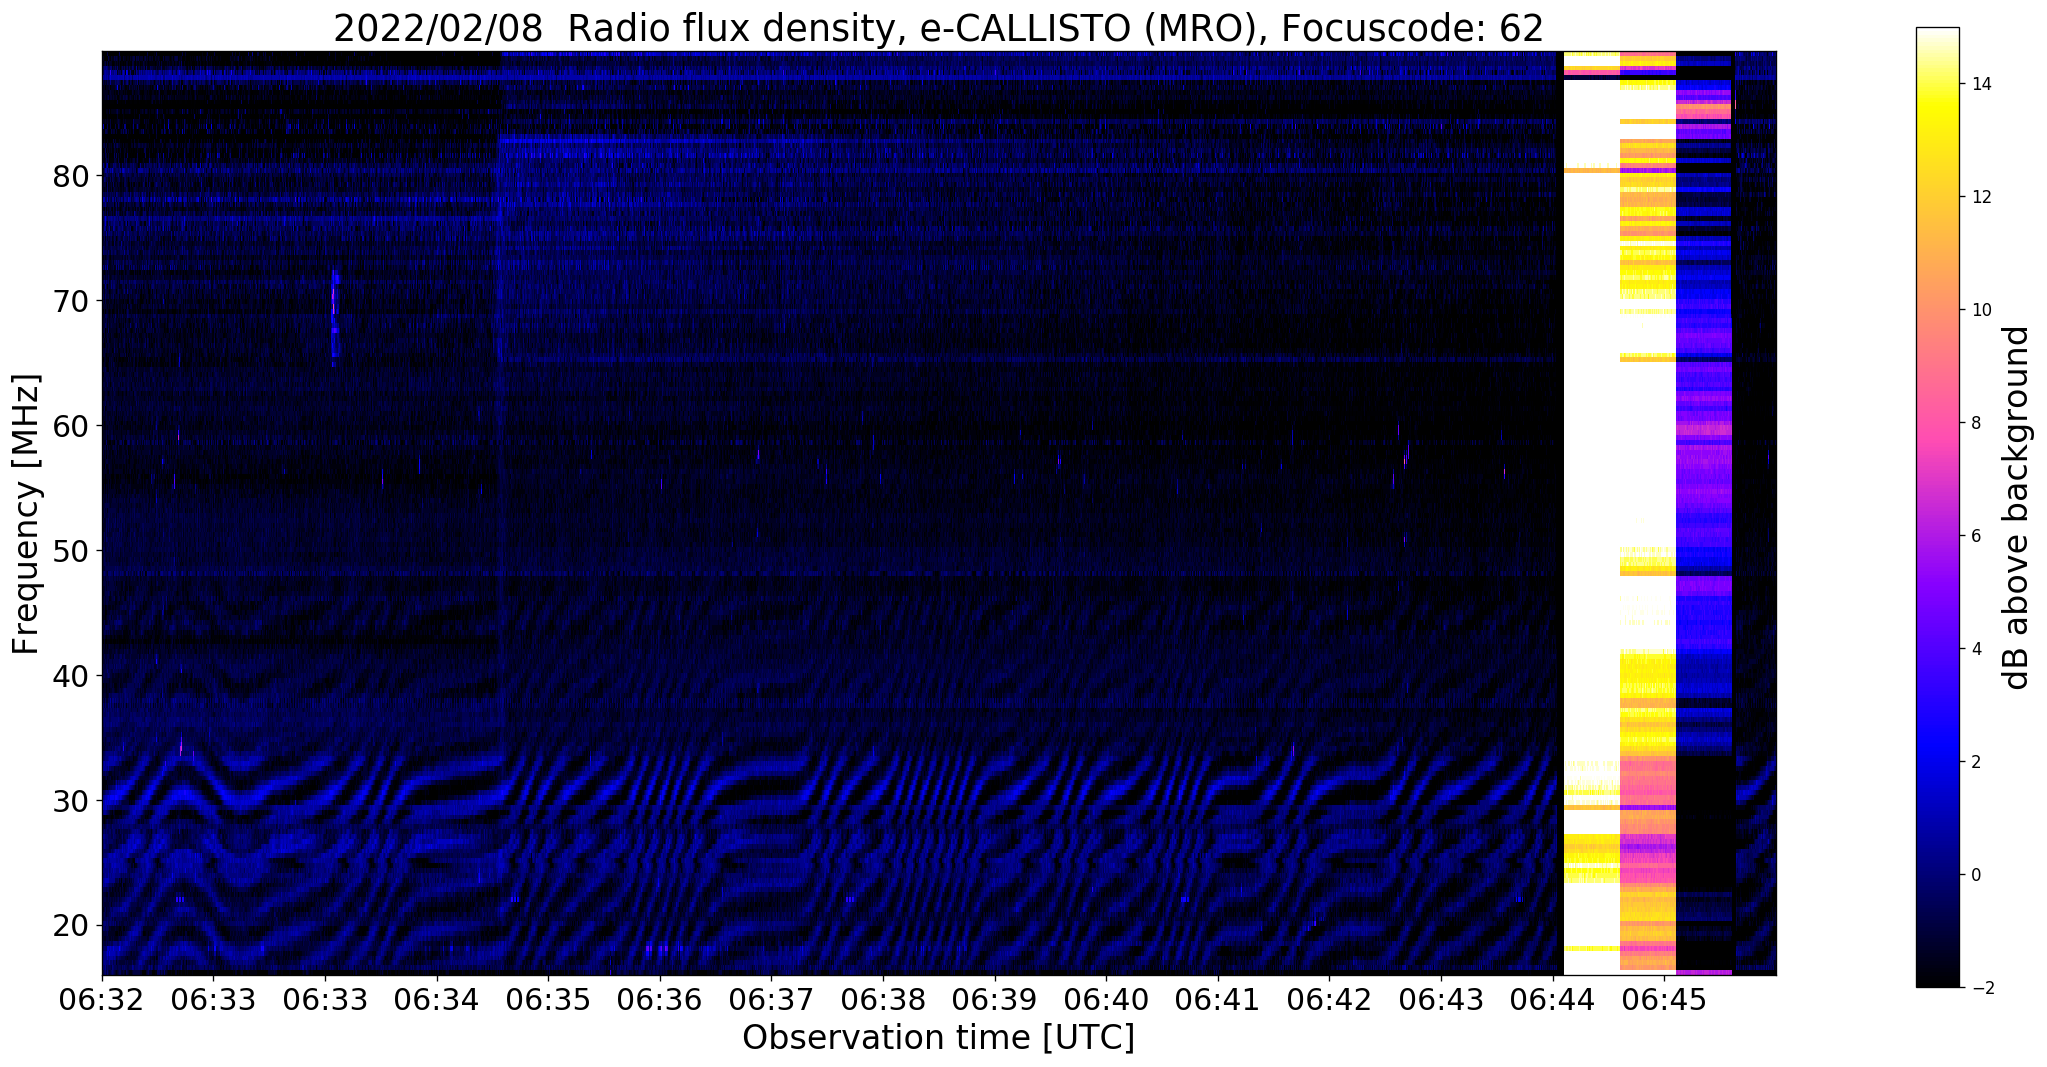Click the 70 MHz frequency tick label
The width and height of the screenshot is (2047, 1067).
click(71, 302)
